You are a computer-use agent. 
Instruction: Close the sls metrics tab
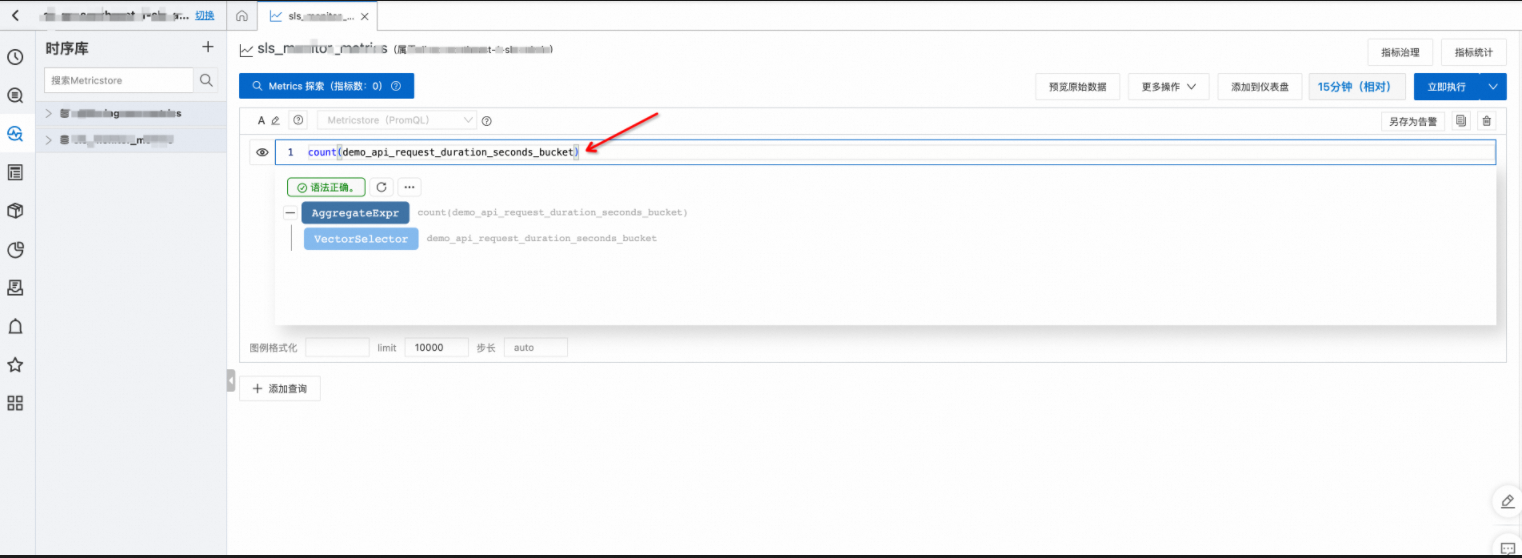click(364, 17)
